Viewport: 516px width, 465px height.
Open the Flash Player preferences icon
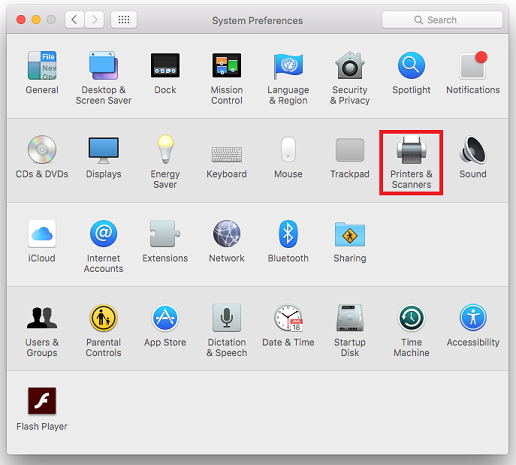click(42, 401)
